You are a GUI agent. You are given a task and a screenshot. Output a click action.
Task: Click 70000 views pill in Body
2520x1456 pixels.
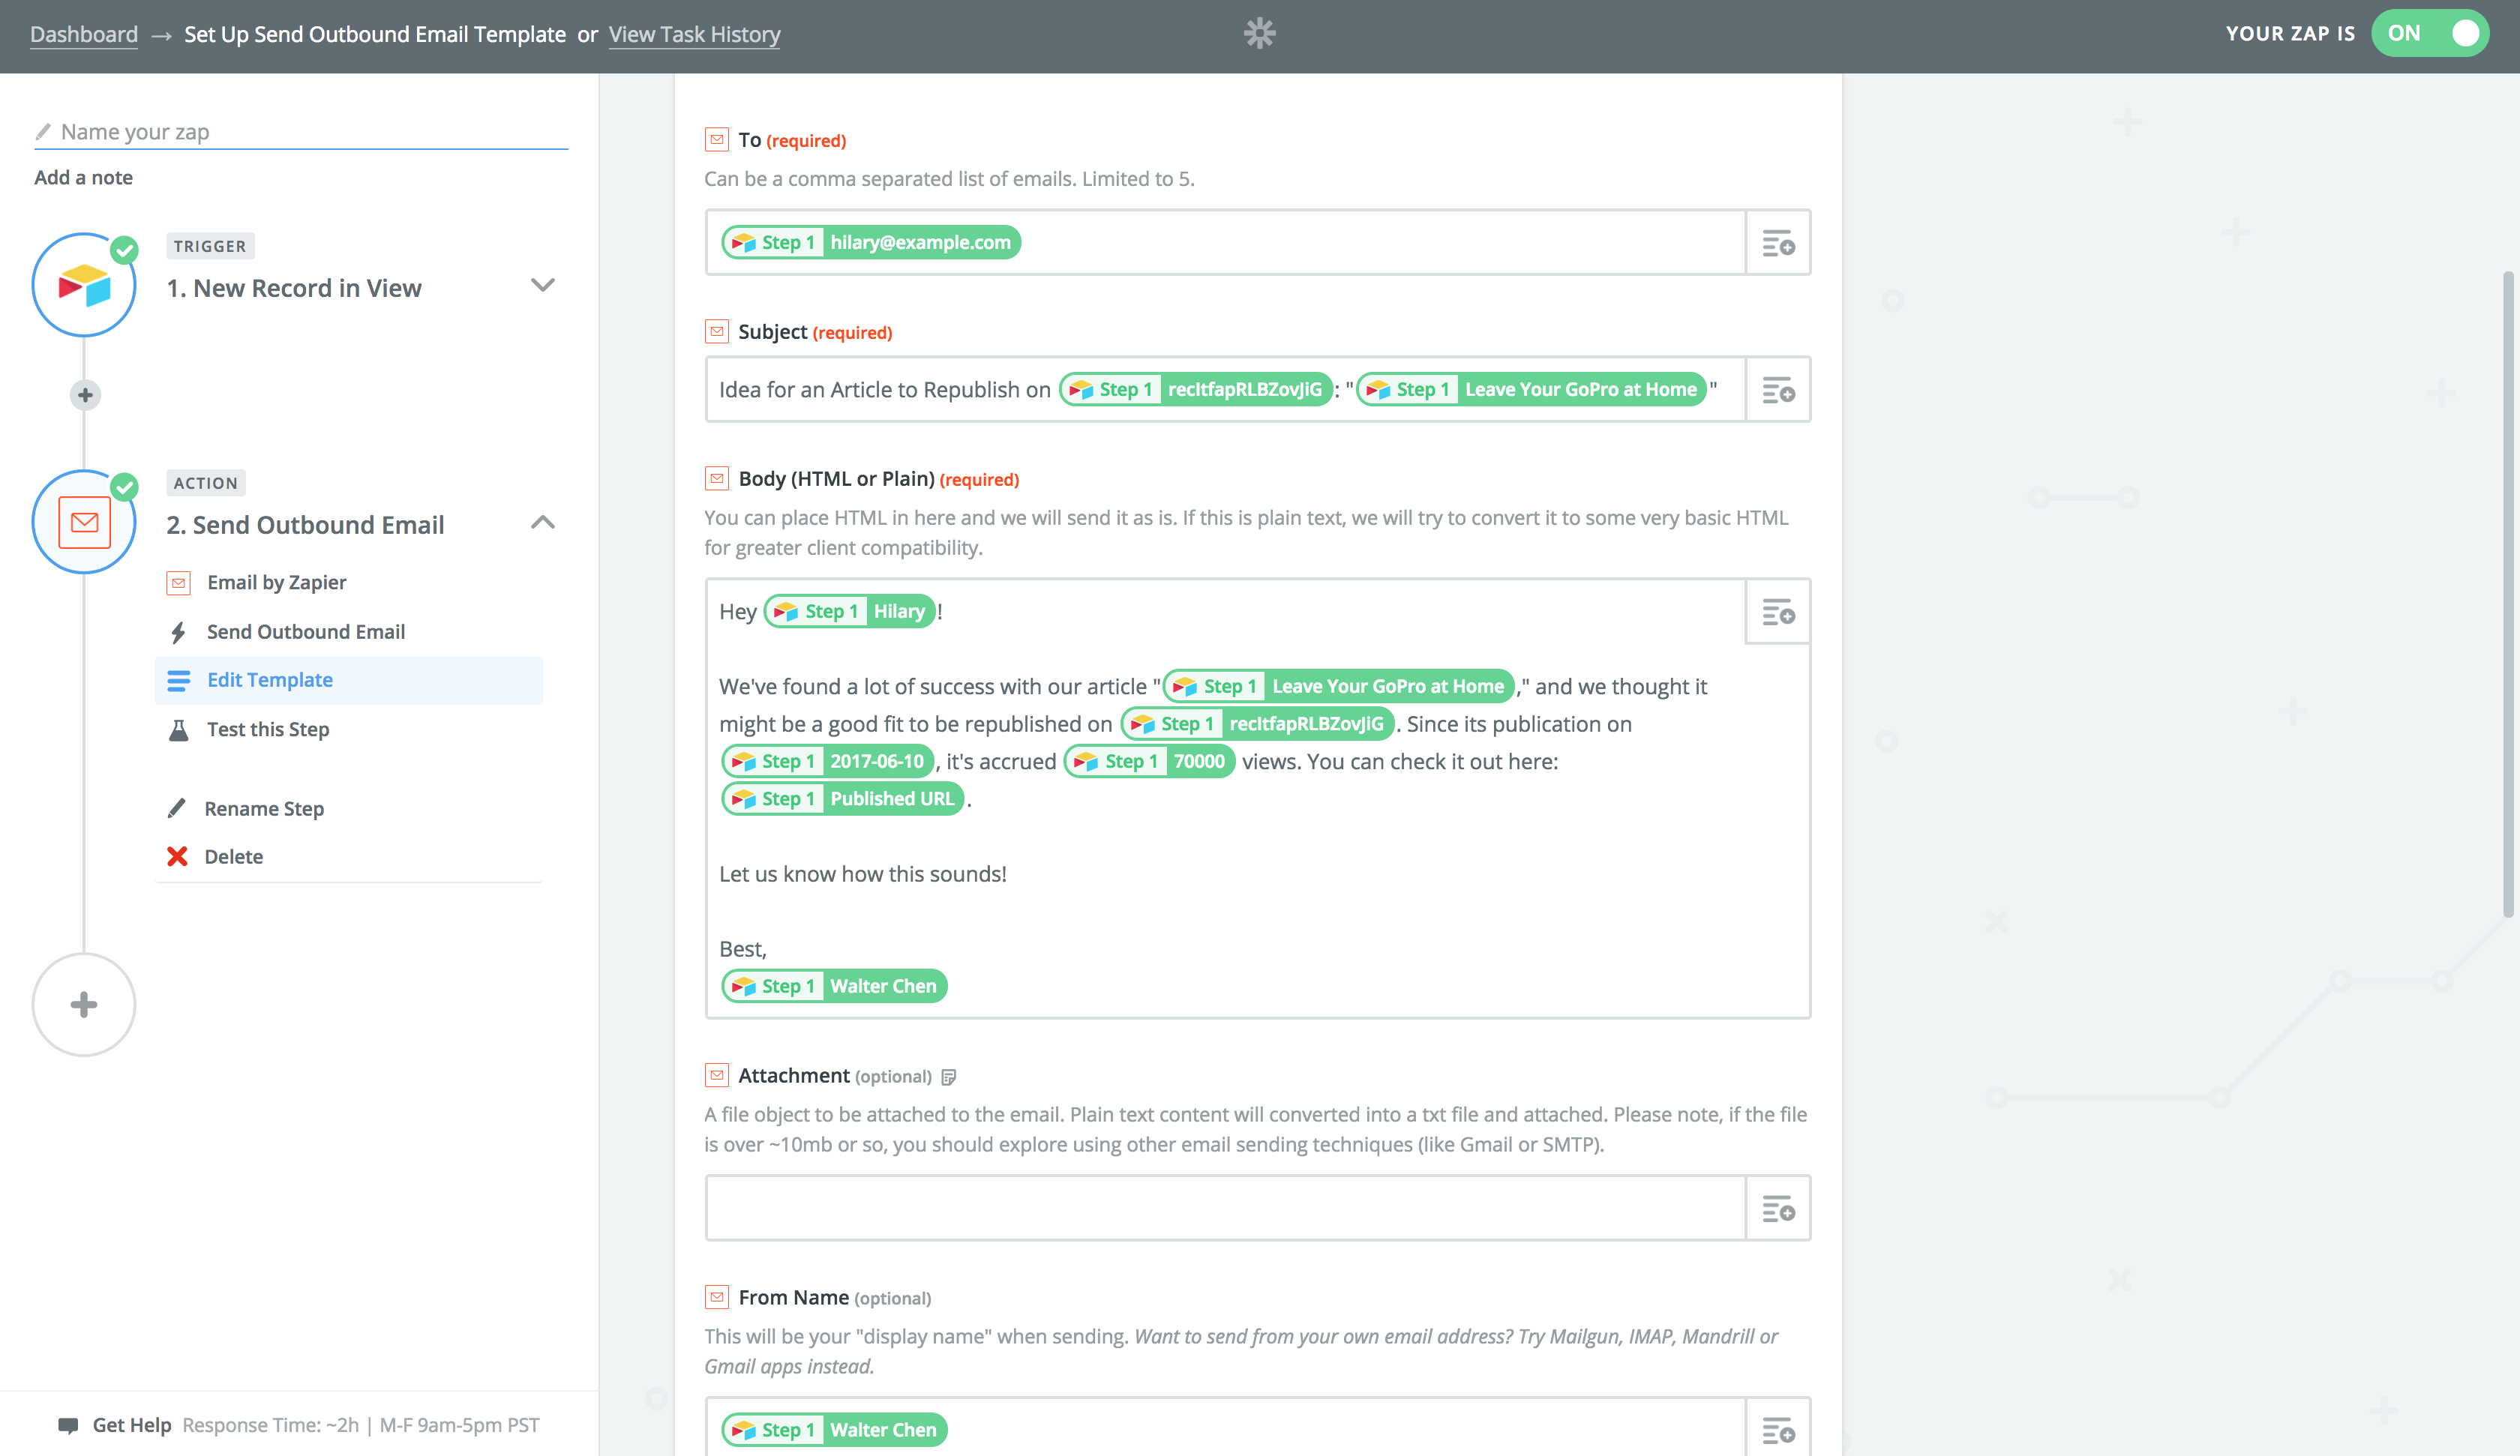(x=1149, y=761)
